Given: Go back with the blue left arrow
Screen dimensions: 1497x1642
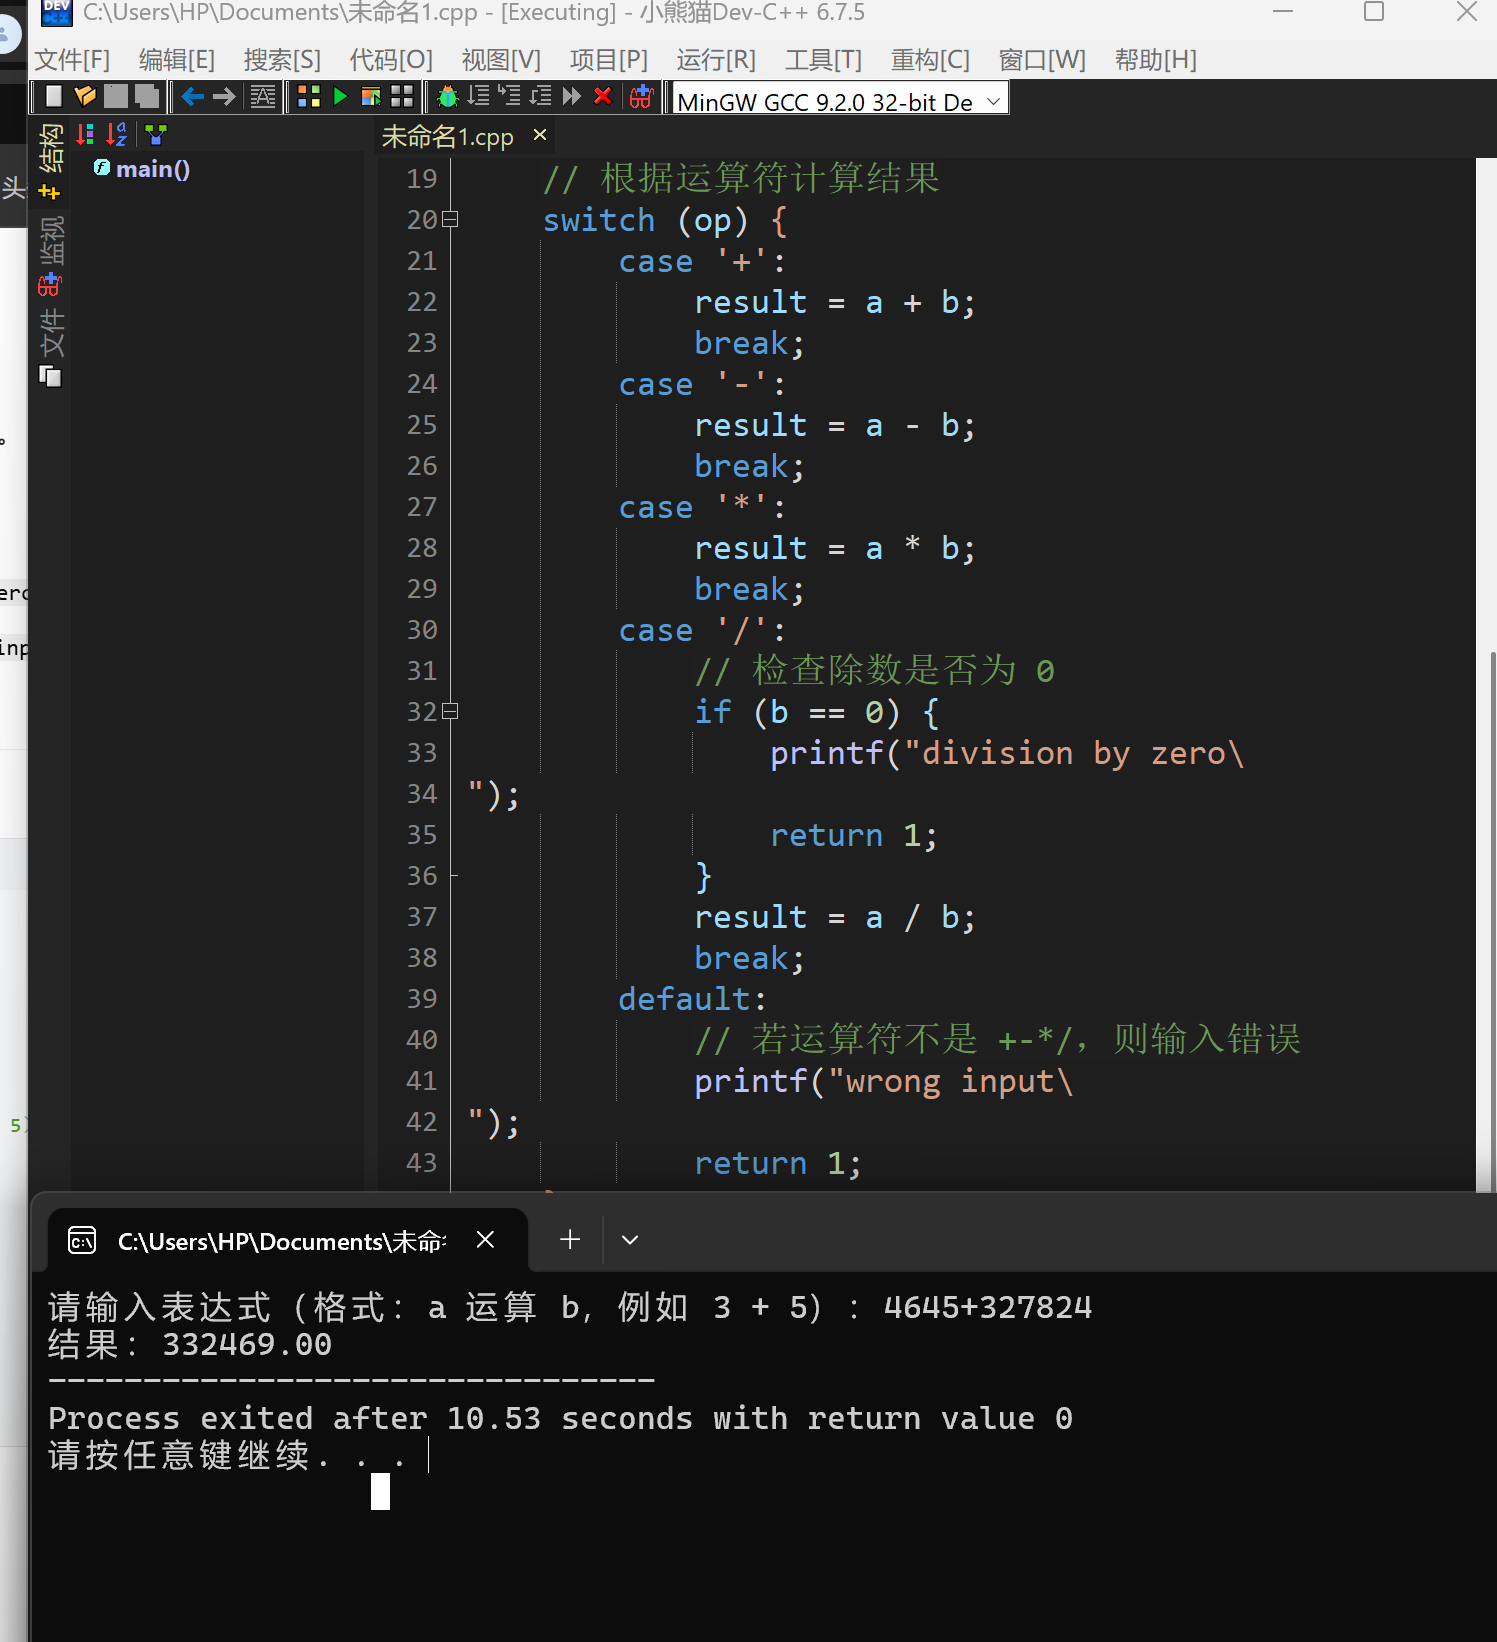Looking at the screenshot, I should click(x=193, y=96).
